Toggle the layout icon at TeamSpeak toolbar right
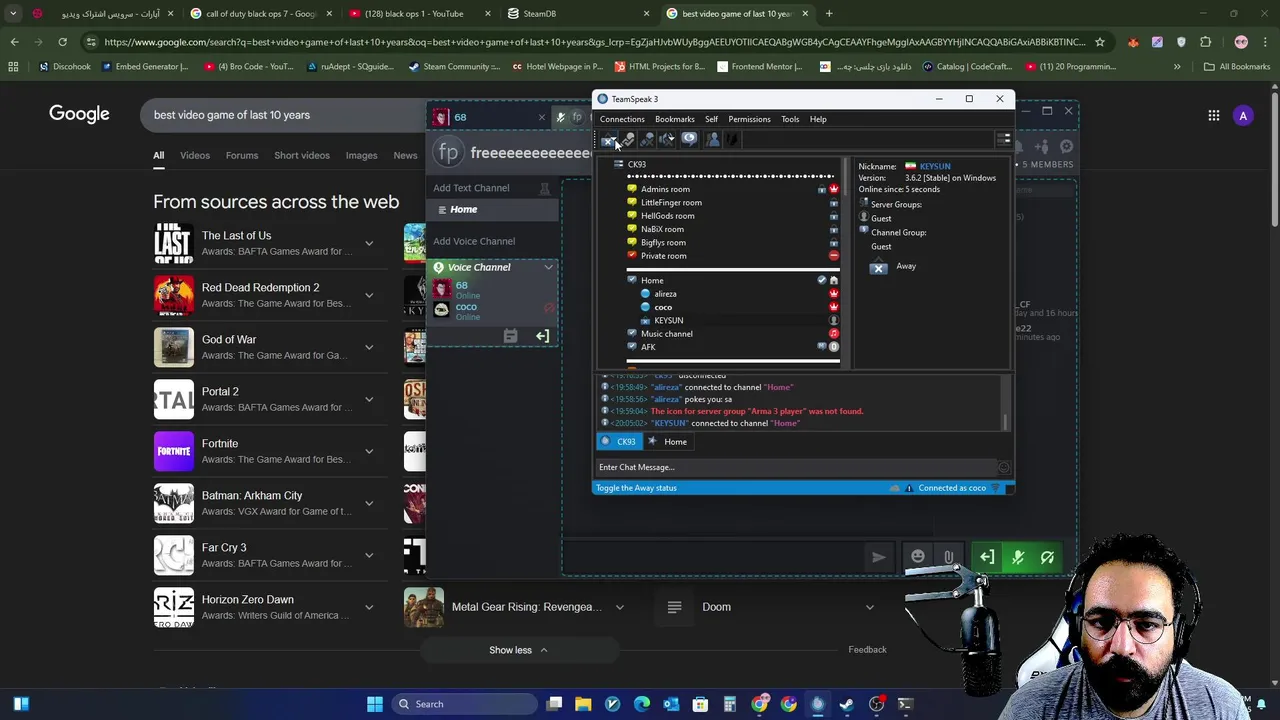 click(x=1004, y=140)
